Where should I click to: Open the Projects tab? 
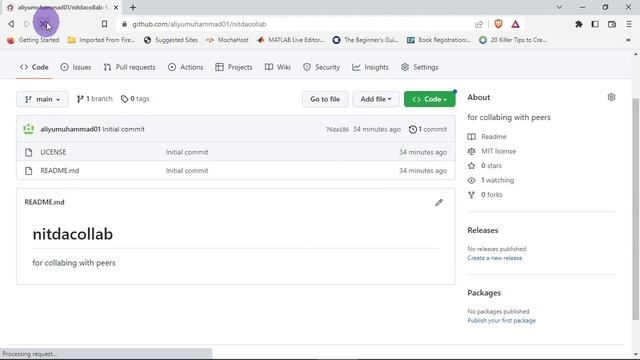click(234, 67)
